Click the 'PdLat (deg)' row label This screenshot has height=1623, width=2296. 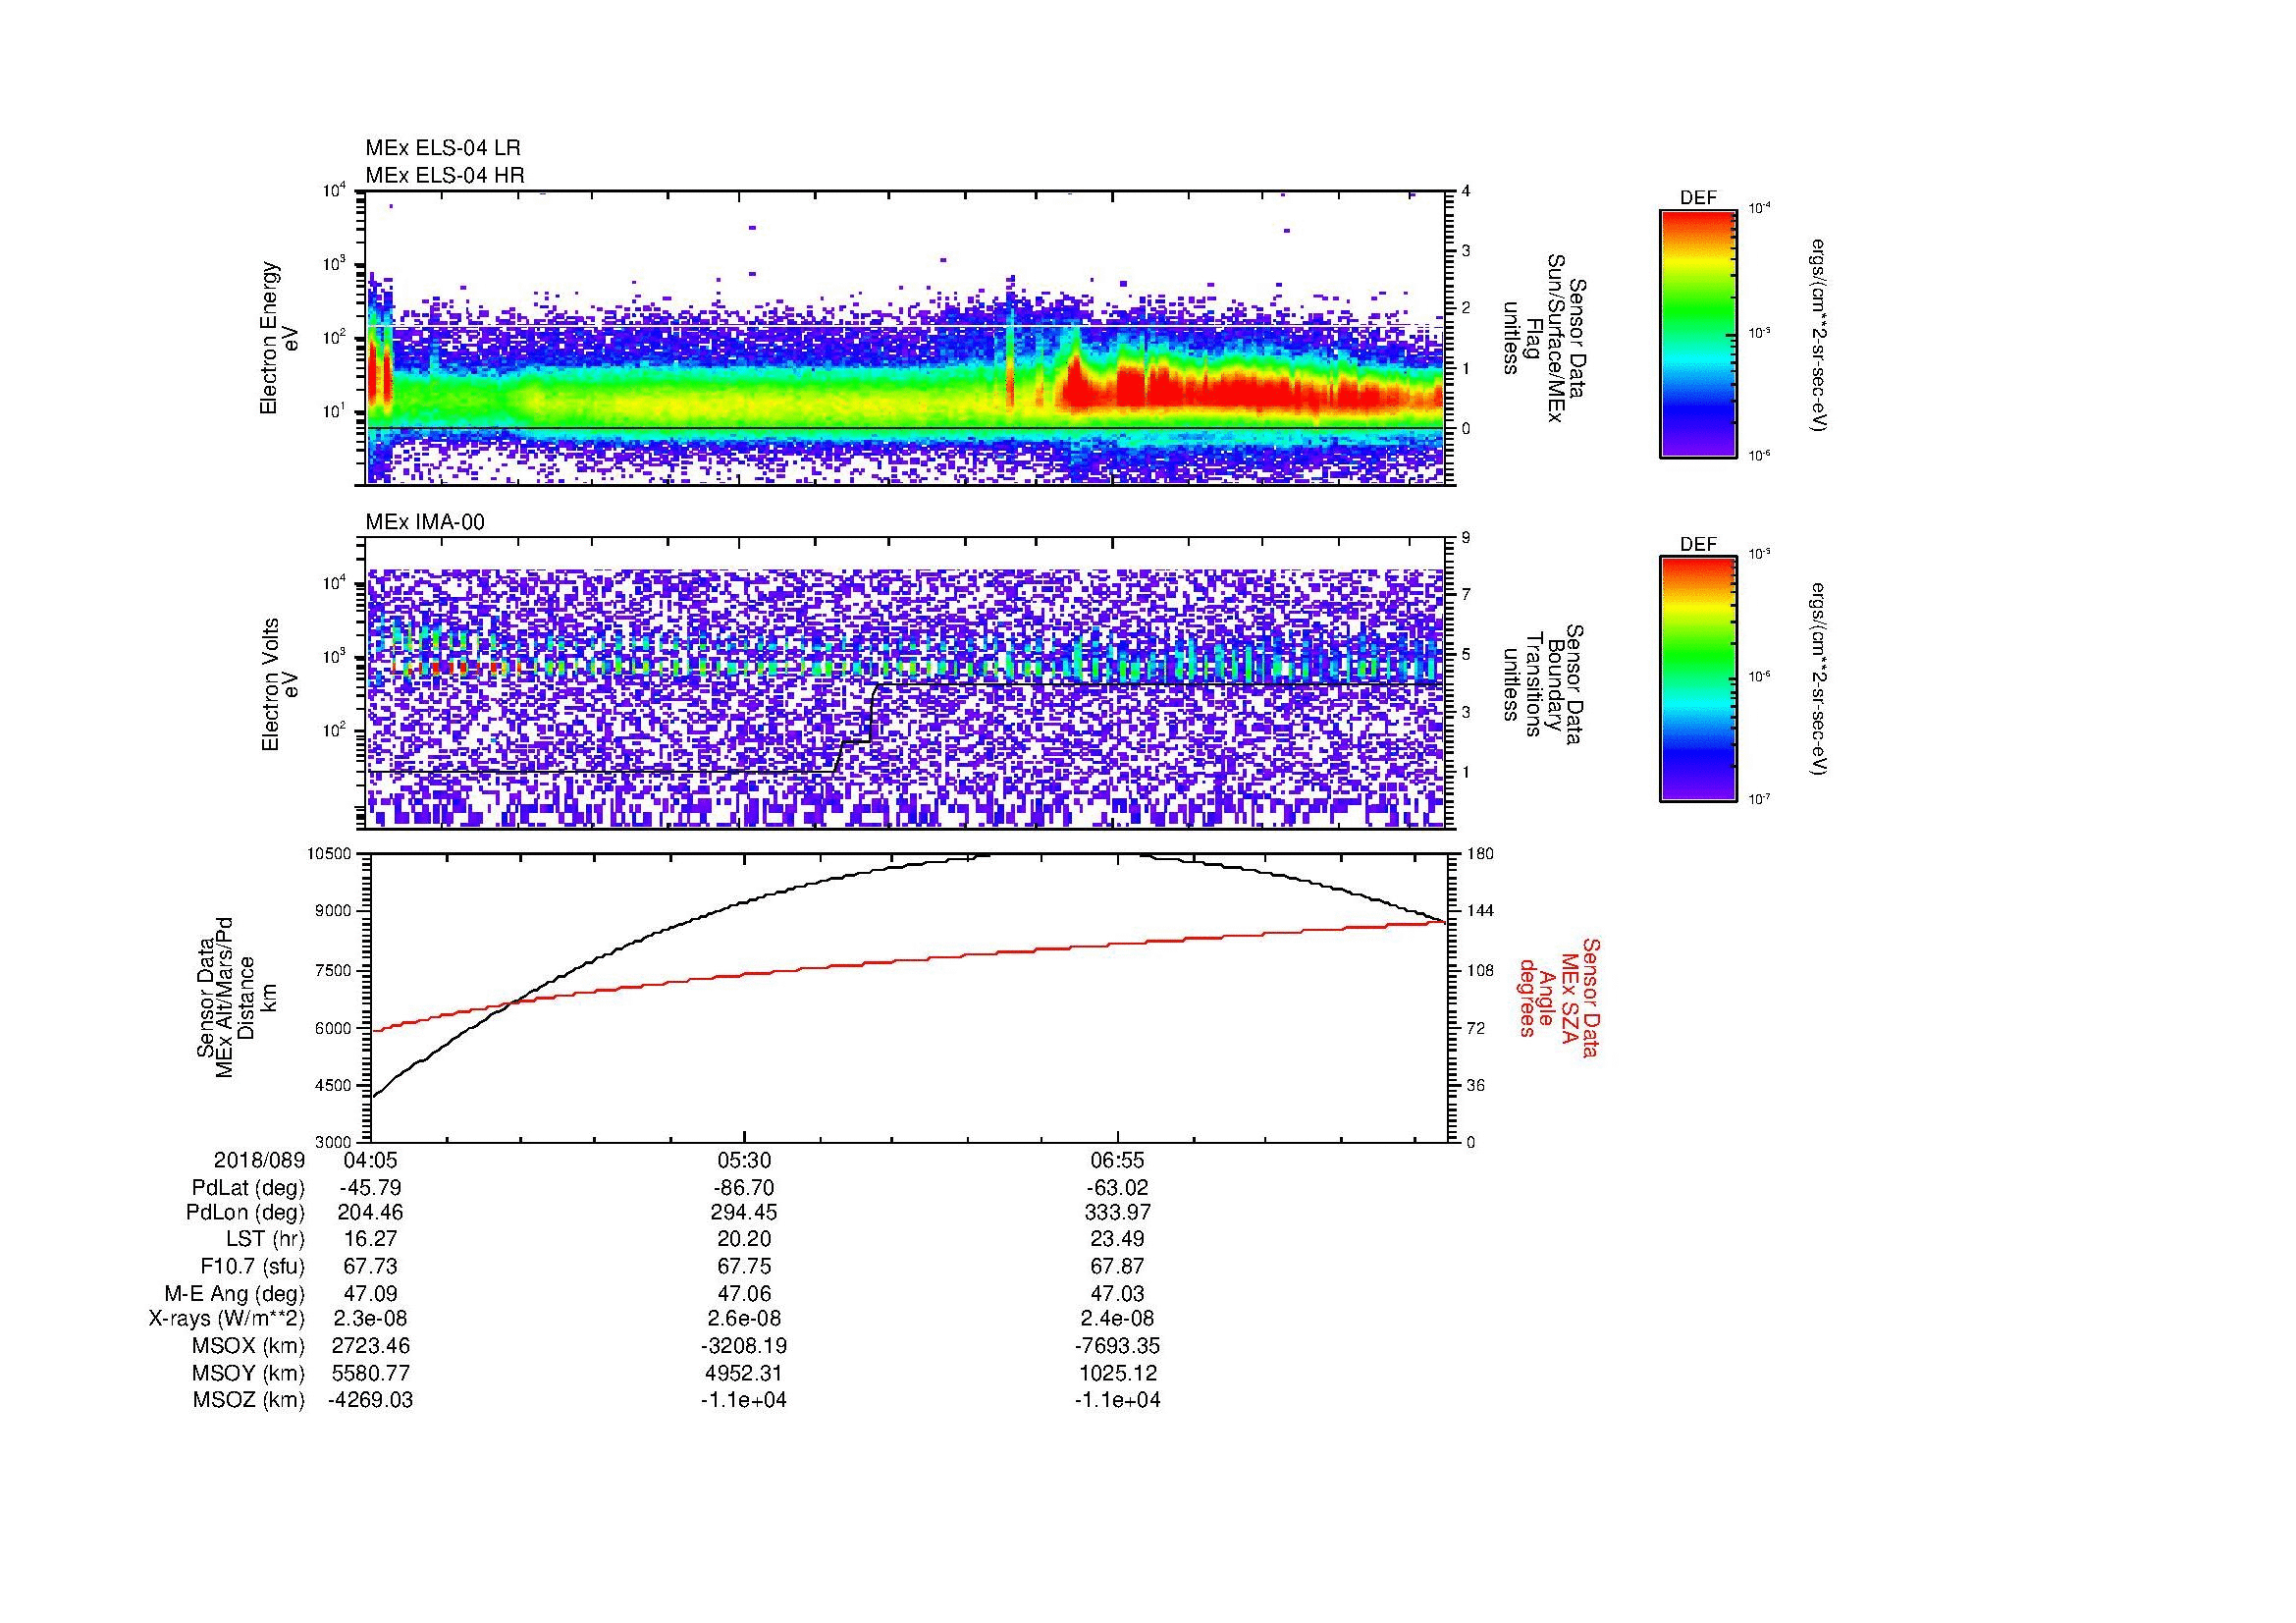248,1188
